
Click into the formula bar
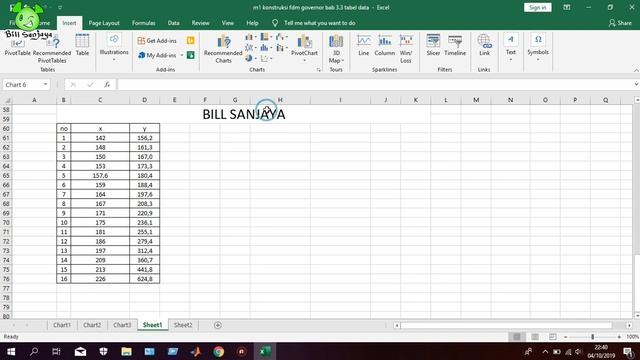[x=375, y=84]
